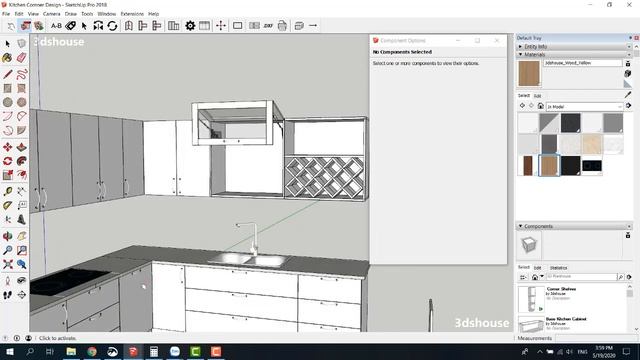
Task: Select the Rotate tool
Action: 7,161
